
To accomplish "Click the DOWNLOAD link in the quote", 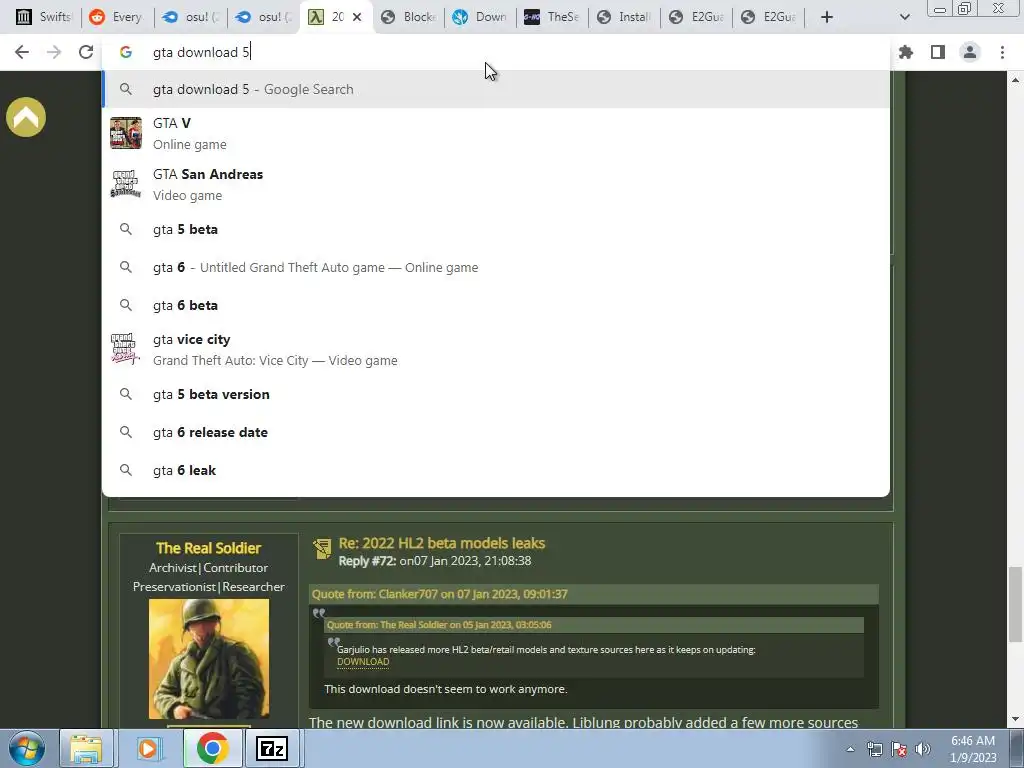I will 363,662.
